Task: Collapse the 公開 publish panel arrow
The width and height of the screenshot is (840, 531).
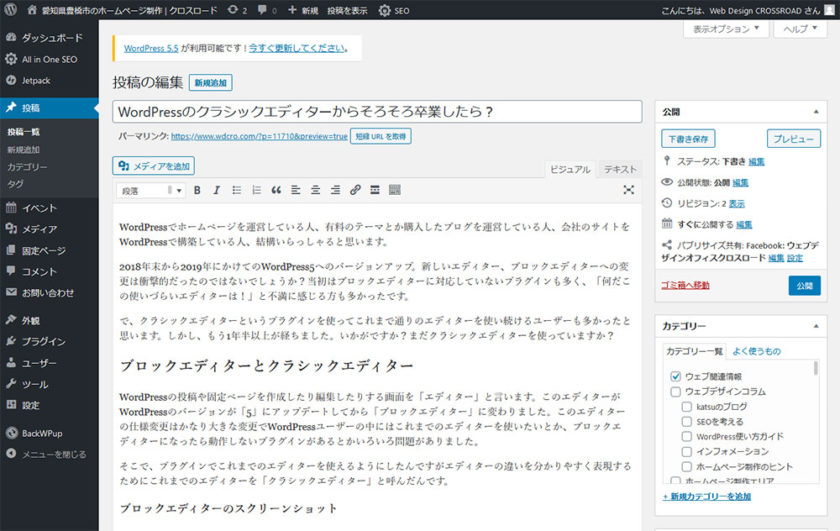Action: [x=815, y=112]
